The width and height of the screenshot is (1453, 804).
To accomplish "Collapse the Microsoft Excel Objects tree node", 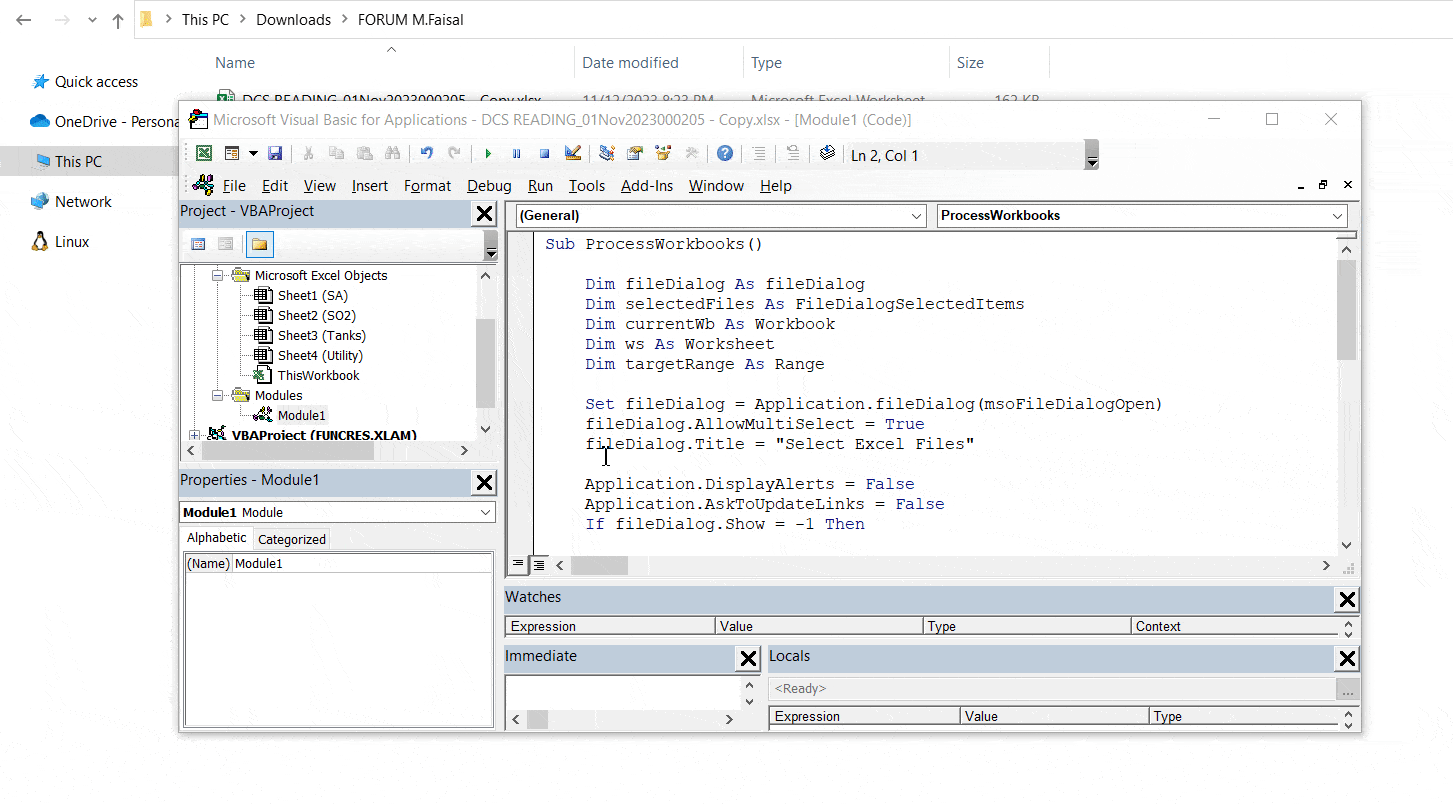I will tap(217, 276).
